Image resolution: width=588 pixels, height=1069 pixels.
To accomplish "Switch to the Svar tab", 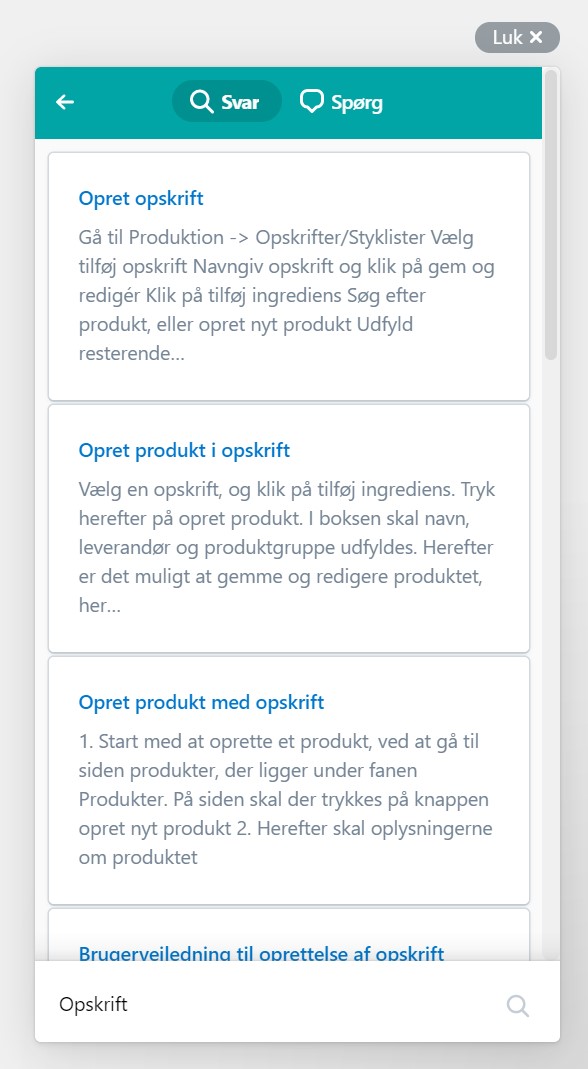I will pos(226,102).
